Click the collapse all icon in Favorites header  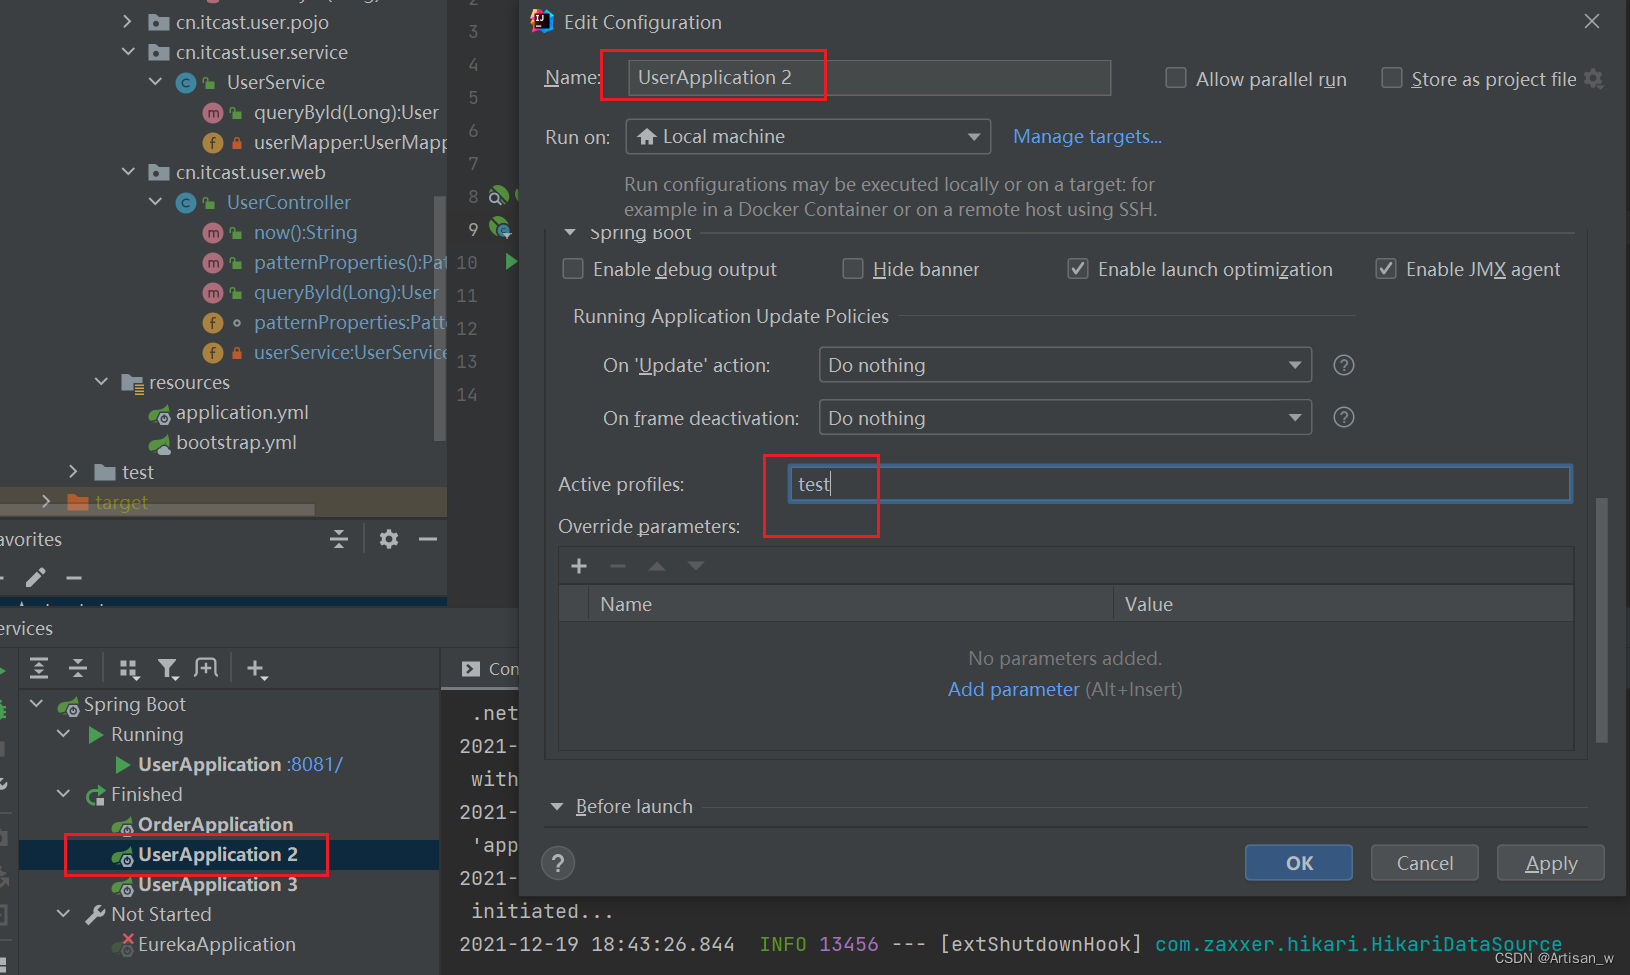click(339, 539)
